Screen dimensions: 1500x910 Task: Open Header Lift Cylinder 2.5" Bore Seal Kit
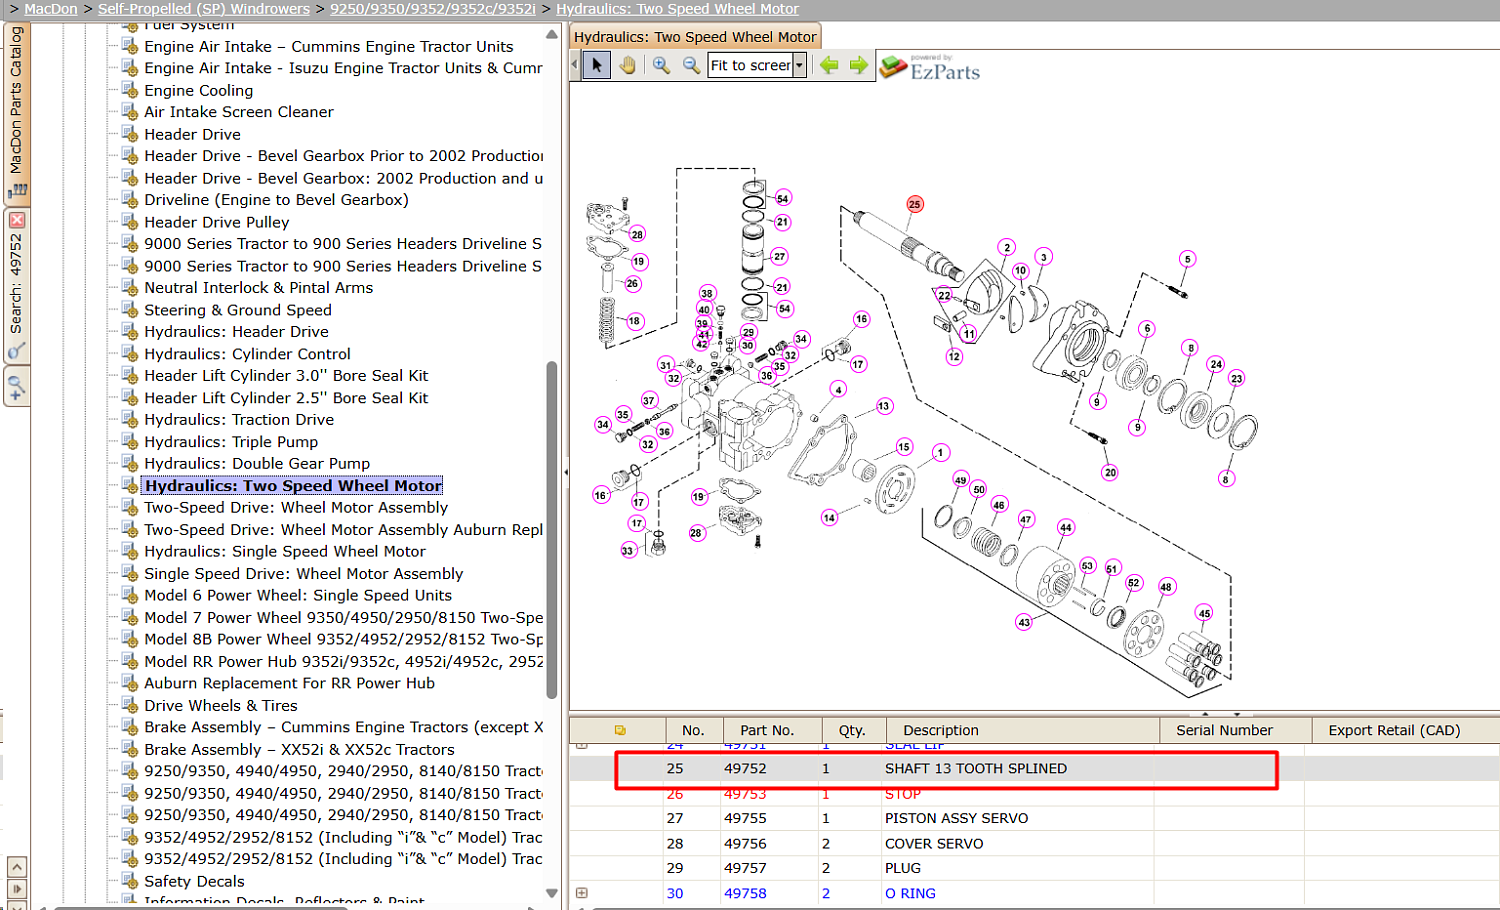(286, 397)
